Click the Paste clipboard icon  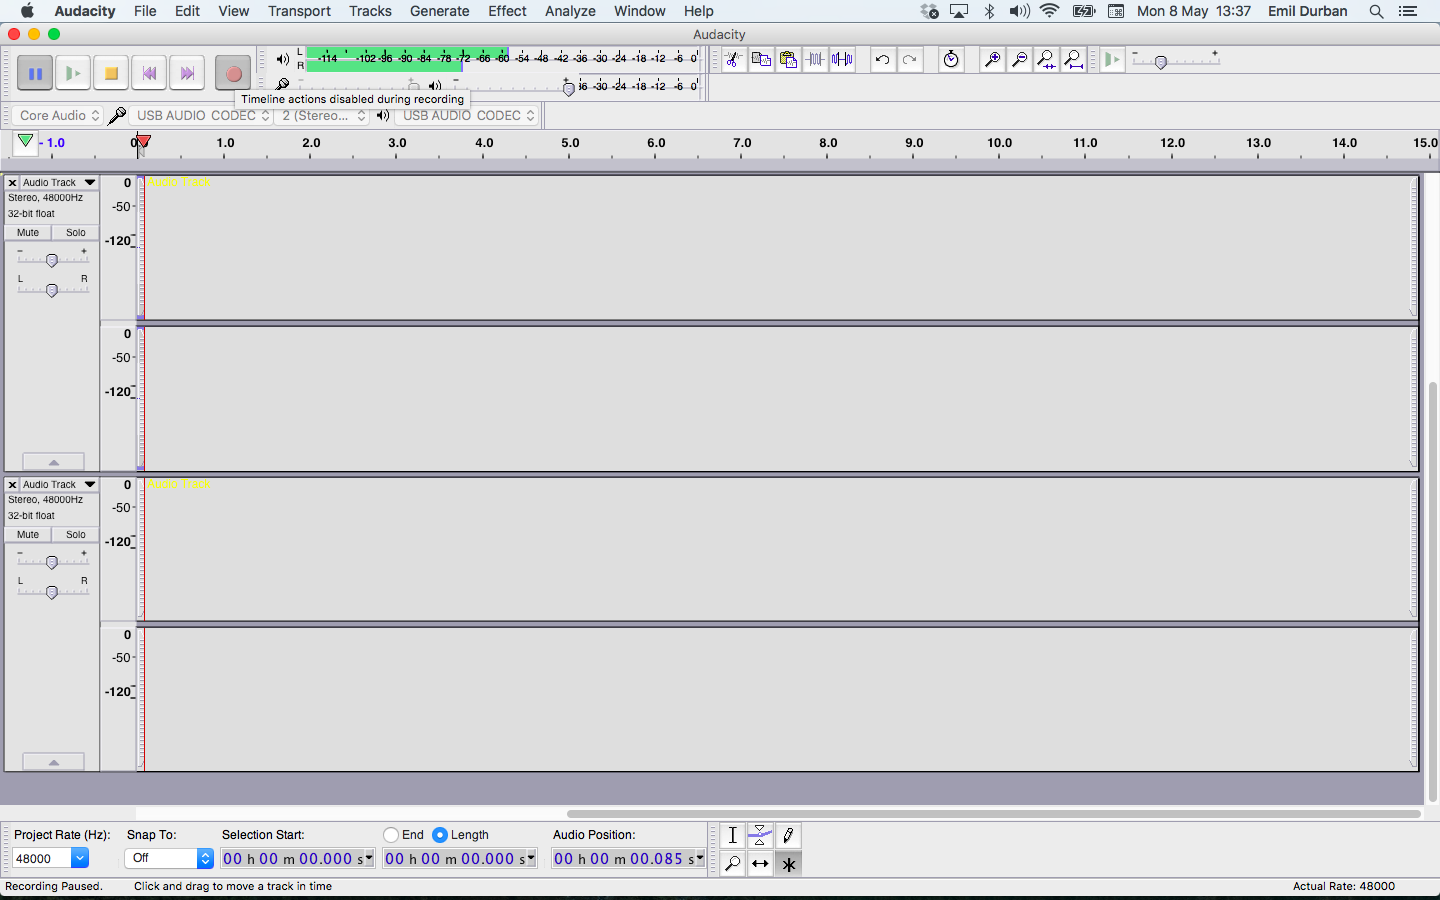click(x=788, y=59)
